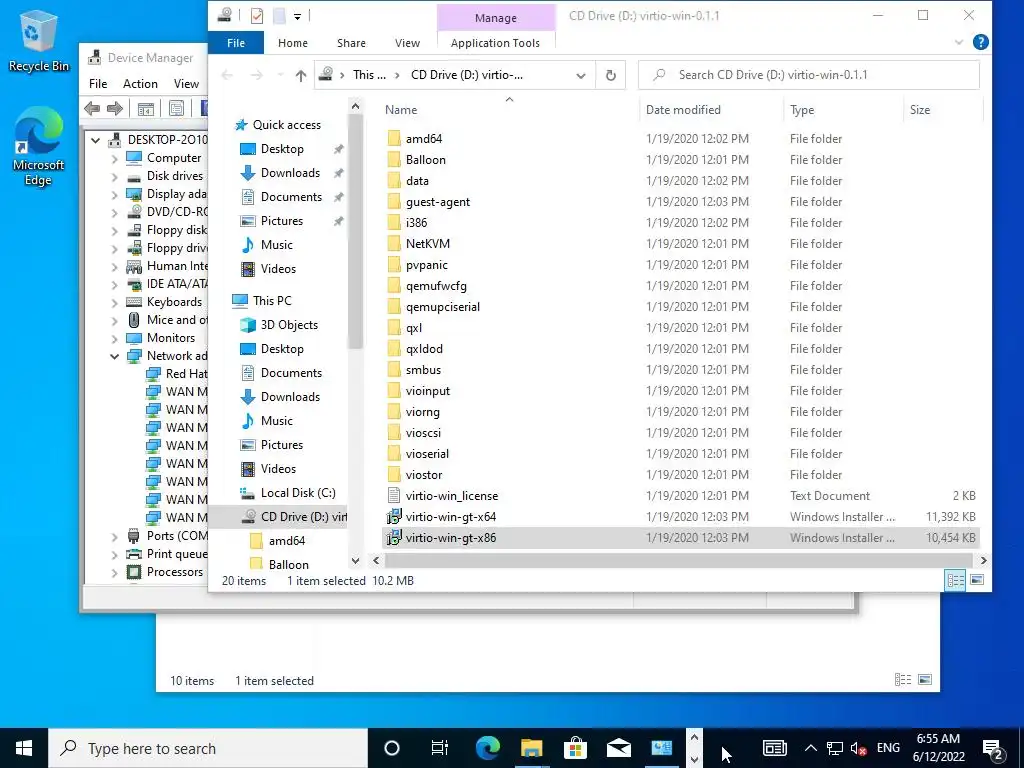The height and width of the screenshot is (768, 1024).
Task: Click the ENG language indicator in tray
Action: [x=888, y=748]
